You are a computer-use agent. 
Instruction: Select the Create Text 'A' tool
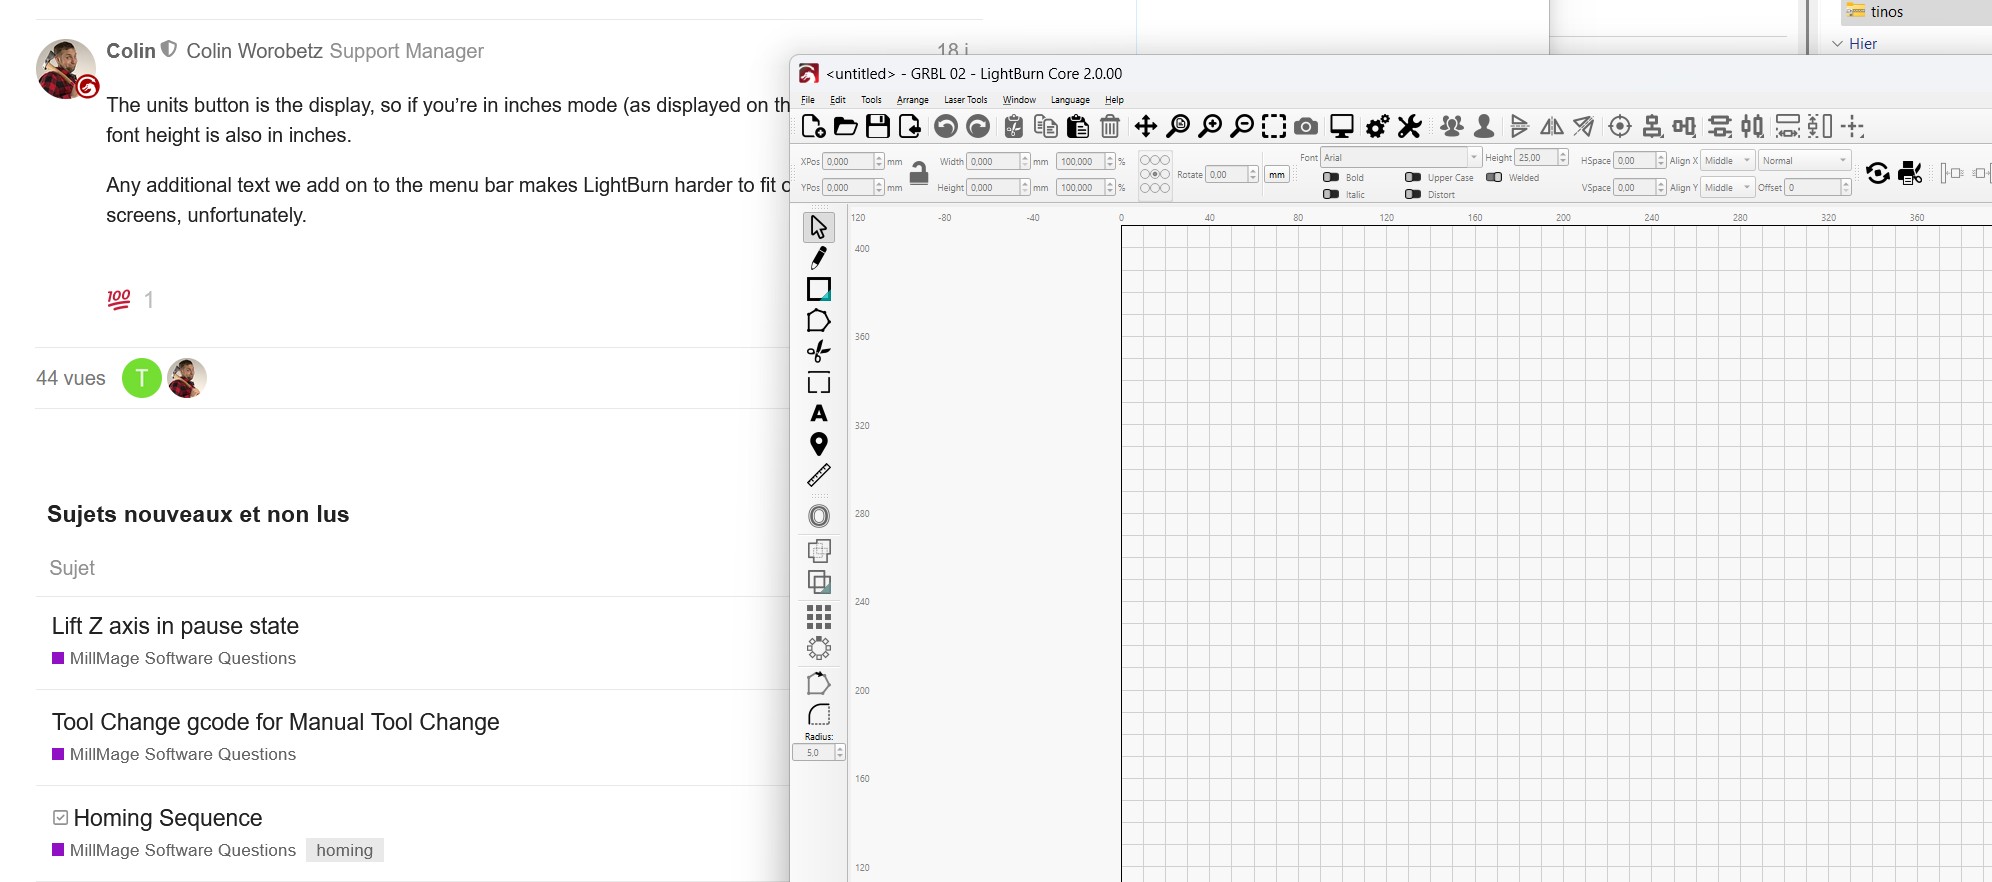(x=819, y=413)
